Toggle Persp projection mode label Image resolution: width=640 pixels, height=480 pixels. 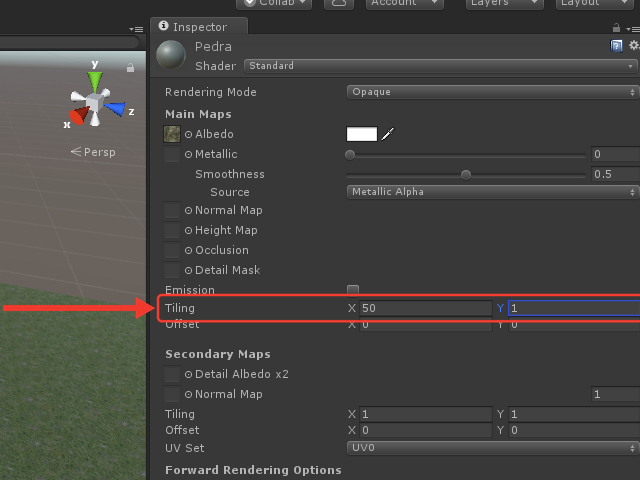point(93,152)
